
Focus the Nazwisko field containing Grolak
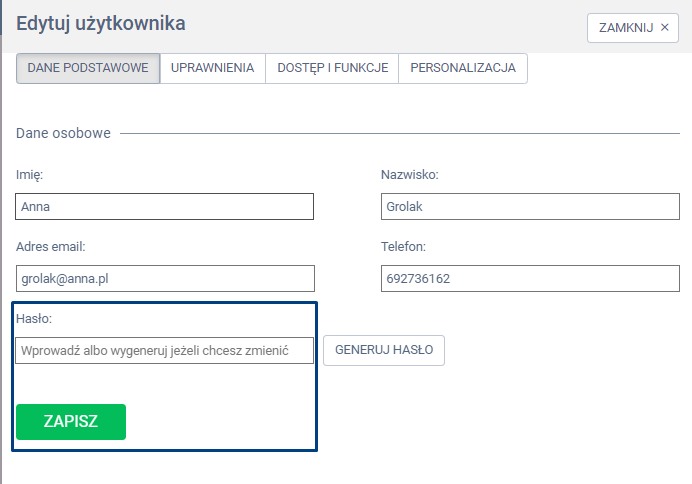(x=530, y=207)
